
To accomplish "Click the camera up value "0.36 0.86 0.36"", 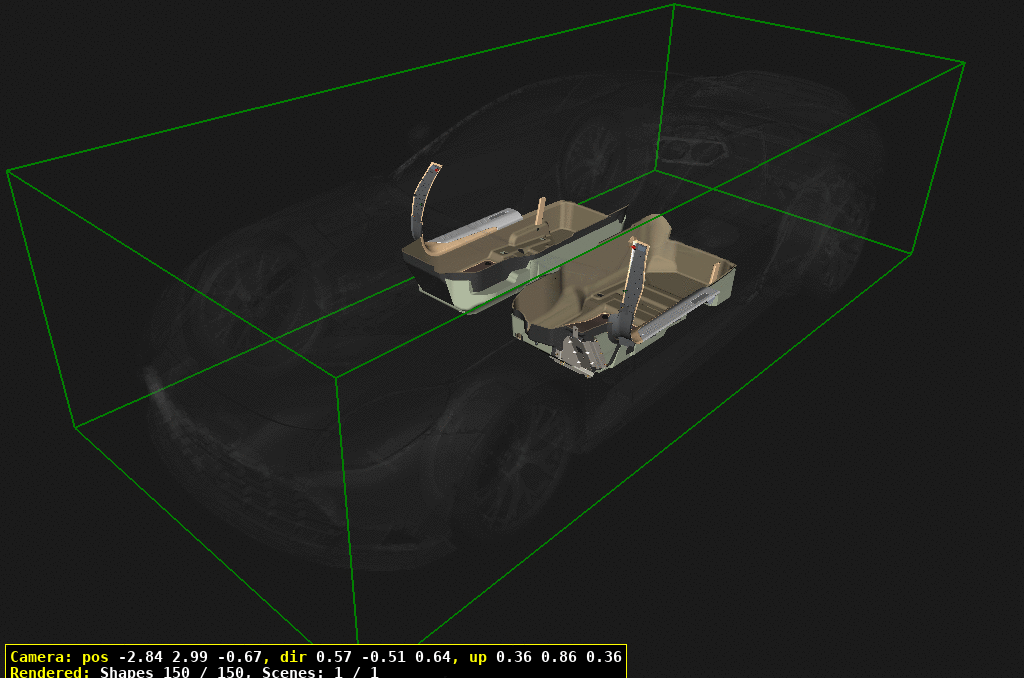I will click(558, 656).
